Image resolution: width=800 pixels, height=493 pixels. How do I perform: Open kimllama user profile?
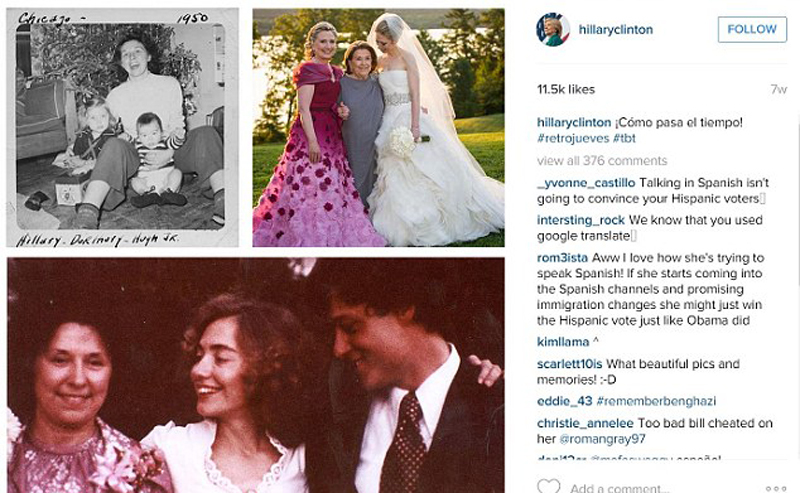(x=563, y=342)
